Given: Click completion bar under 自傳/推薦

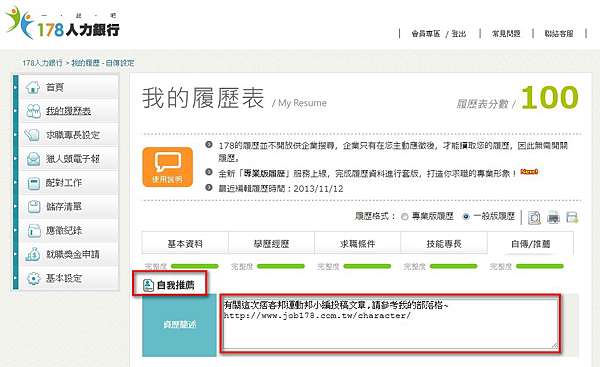Looking at the screenshot, I should point(540,266).
